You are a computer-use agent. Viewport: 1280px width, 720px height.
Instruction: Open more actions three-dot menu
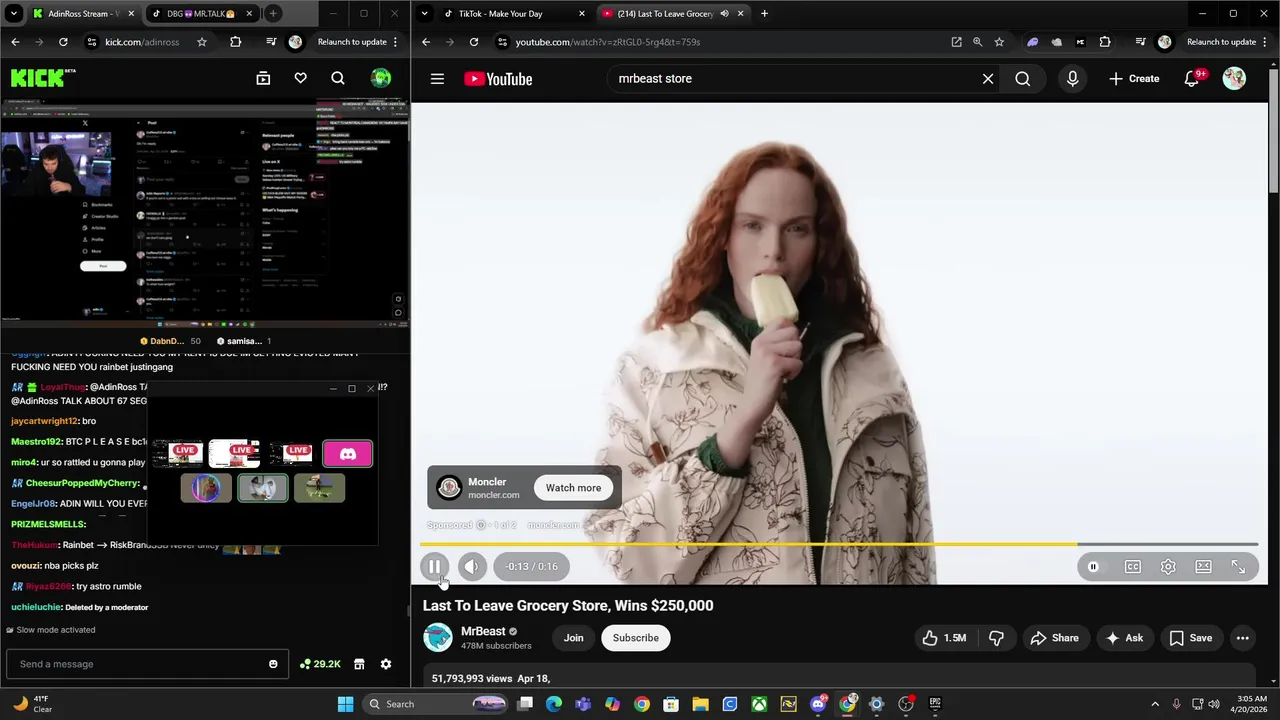(1242, 638)
